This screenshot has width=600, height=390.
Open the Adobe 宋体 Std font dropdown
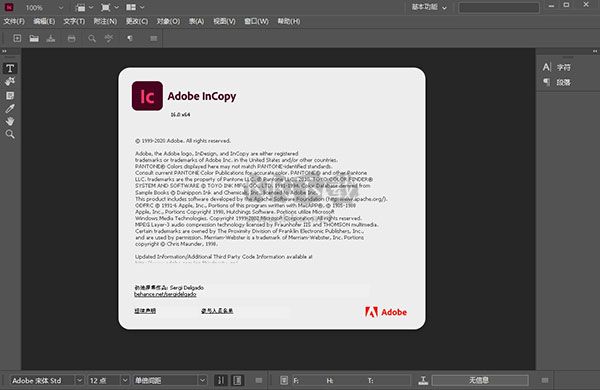pos(79,380)
